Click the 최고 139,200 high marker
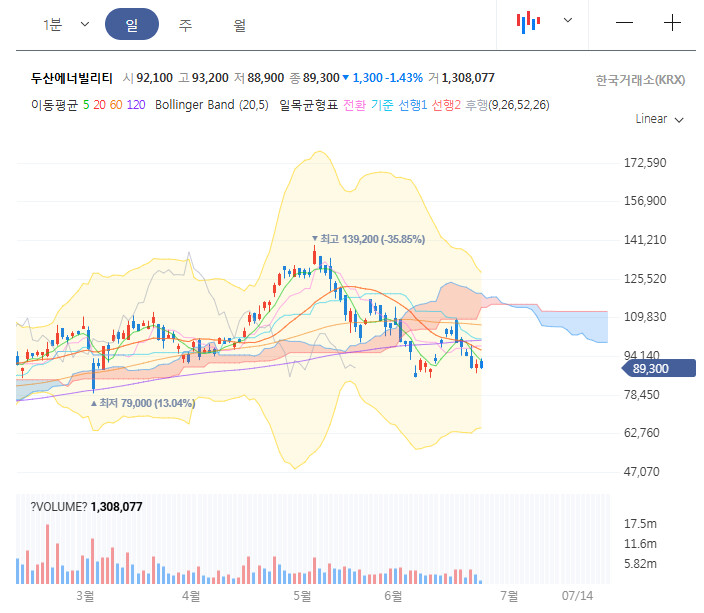 (x=368, y=239)
